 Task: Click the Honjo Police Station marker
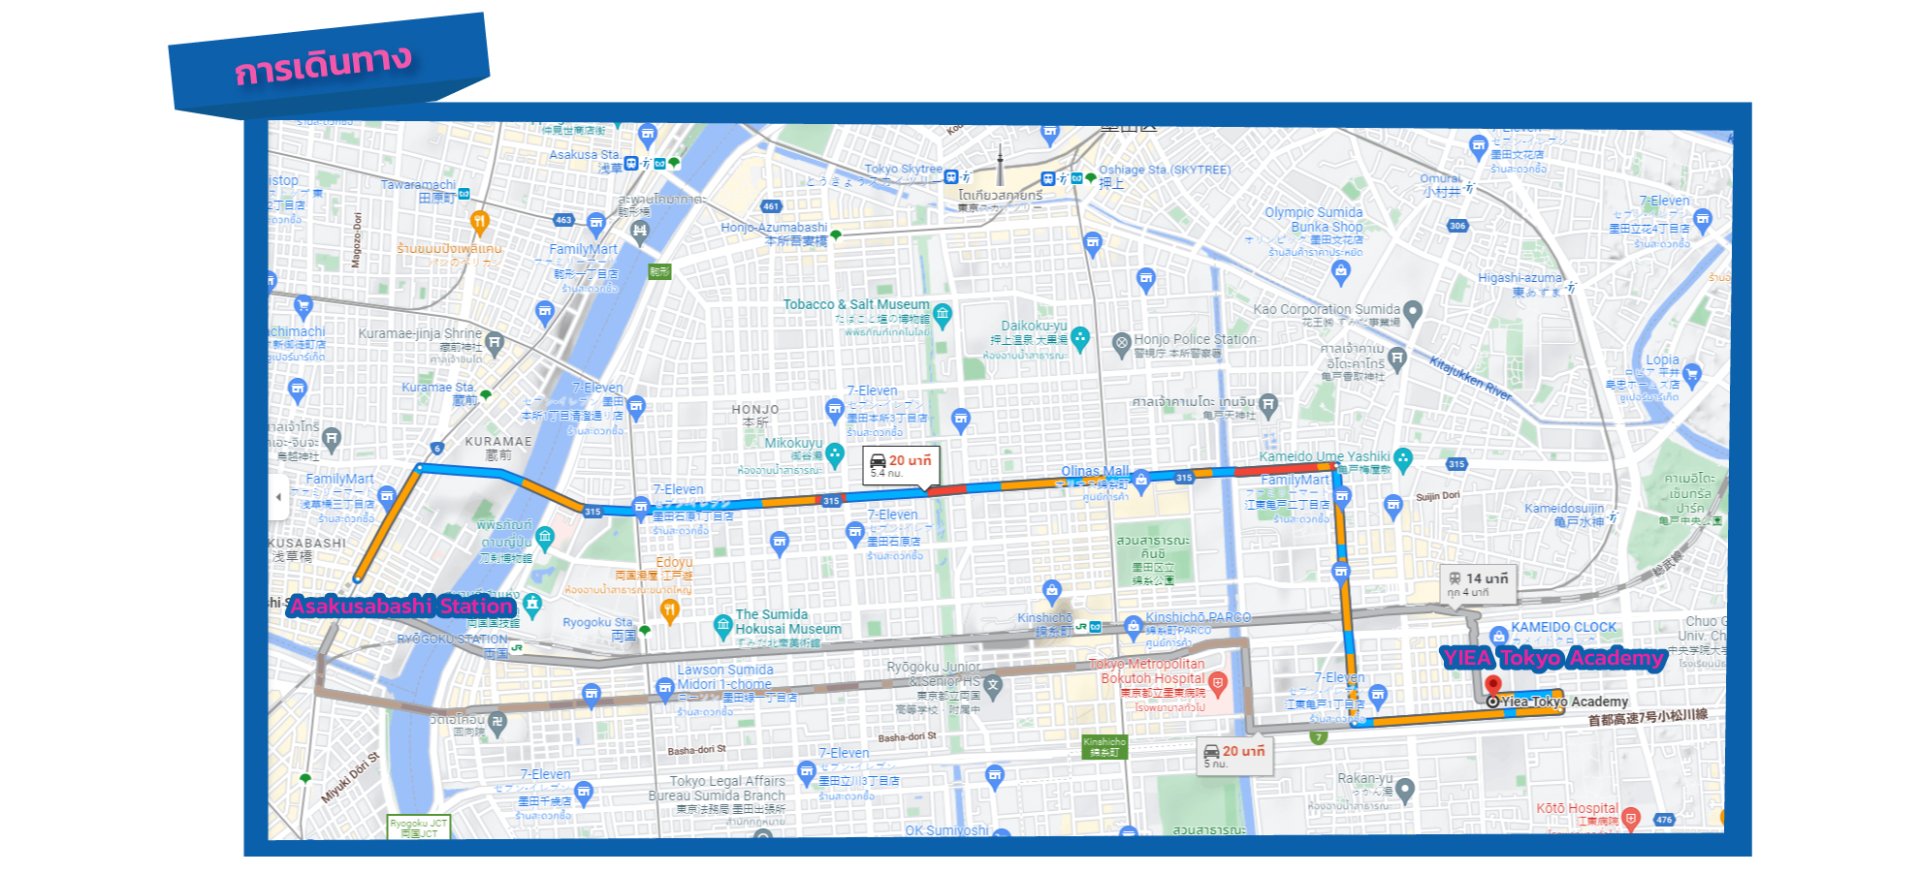1121,343
